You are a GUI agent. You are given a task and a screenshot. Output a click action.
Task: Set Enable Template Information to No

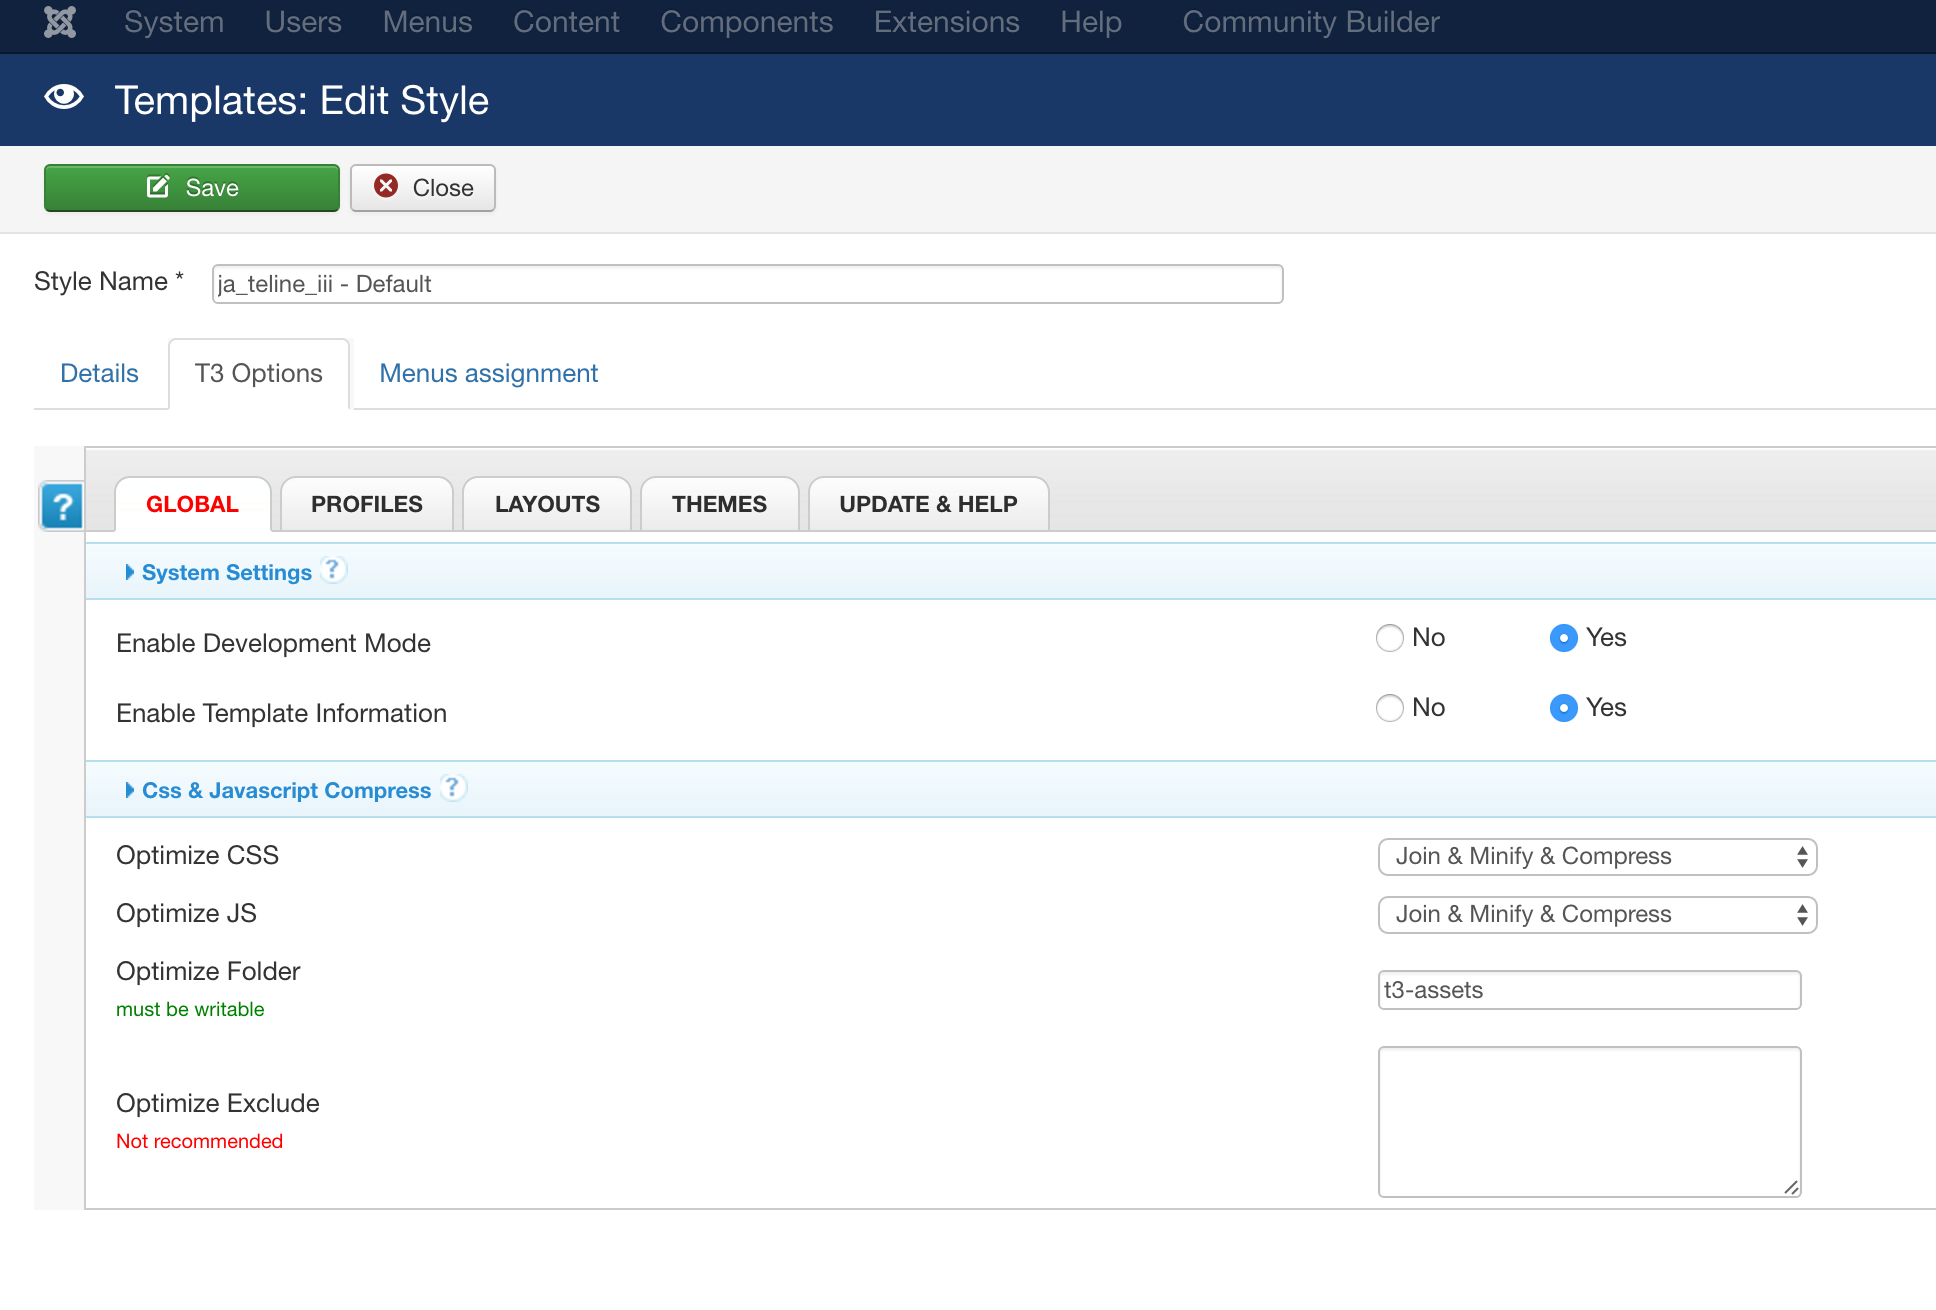click(x=1390, y=708)
